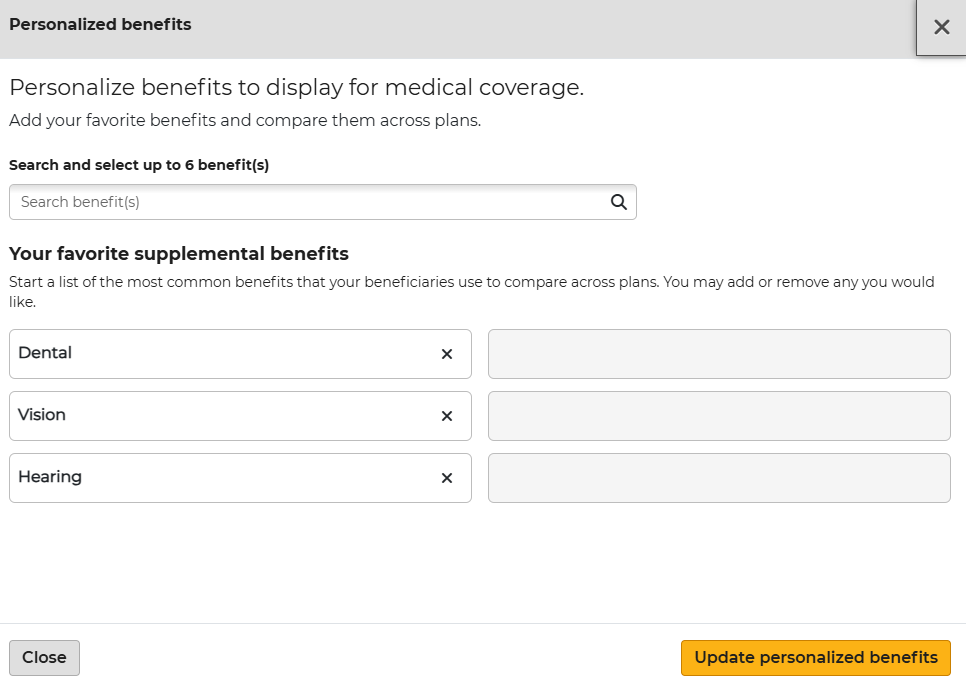The image size is (966, 687).
Task: Click the empty slot beside Vision
Action: coord(719,416)
